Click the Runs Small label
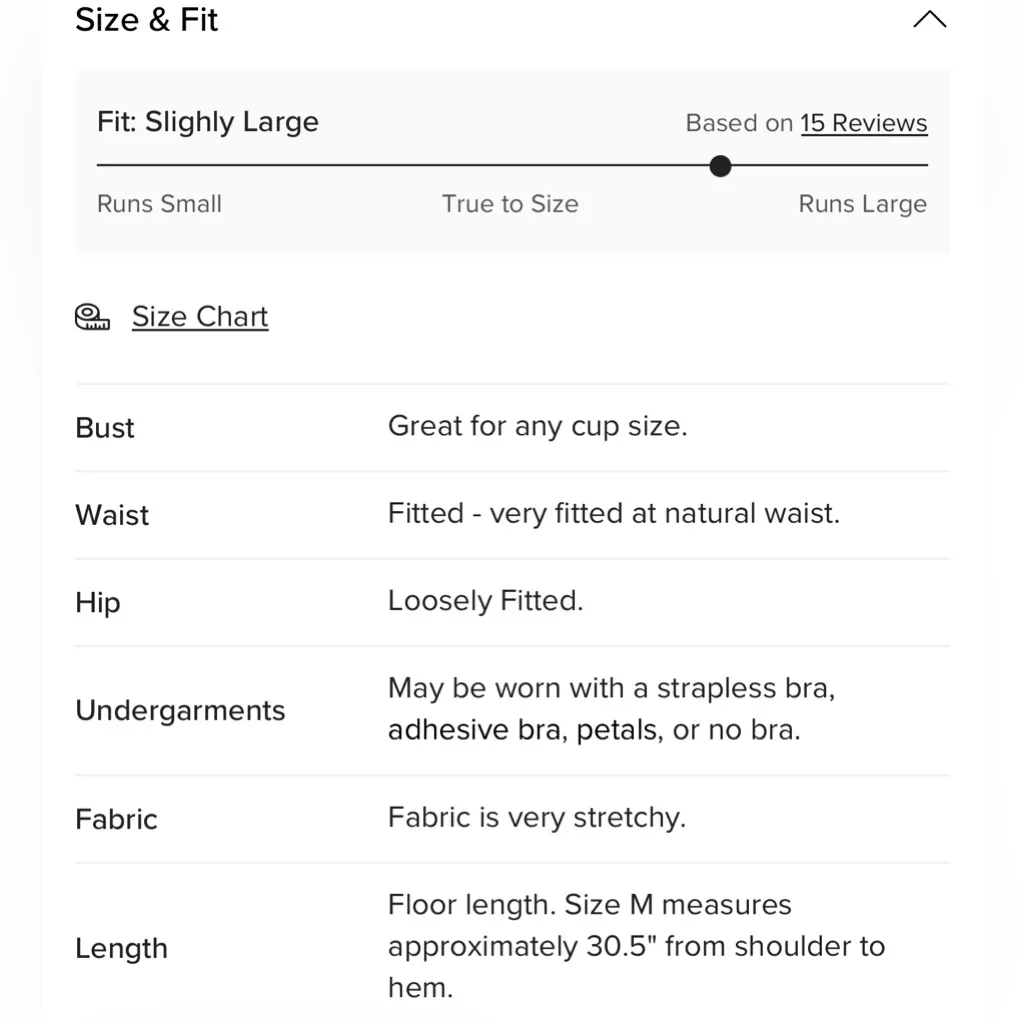 pos(159,204)
